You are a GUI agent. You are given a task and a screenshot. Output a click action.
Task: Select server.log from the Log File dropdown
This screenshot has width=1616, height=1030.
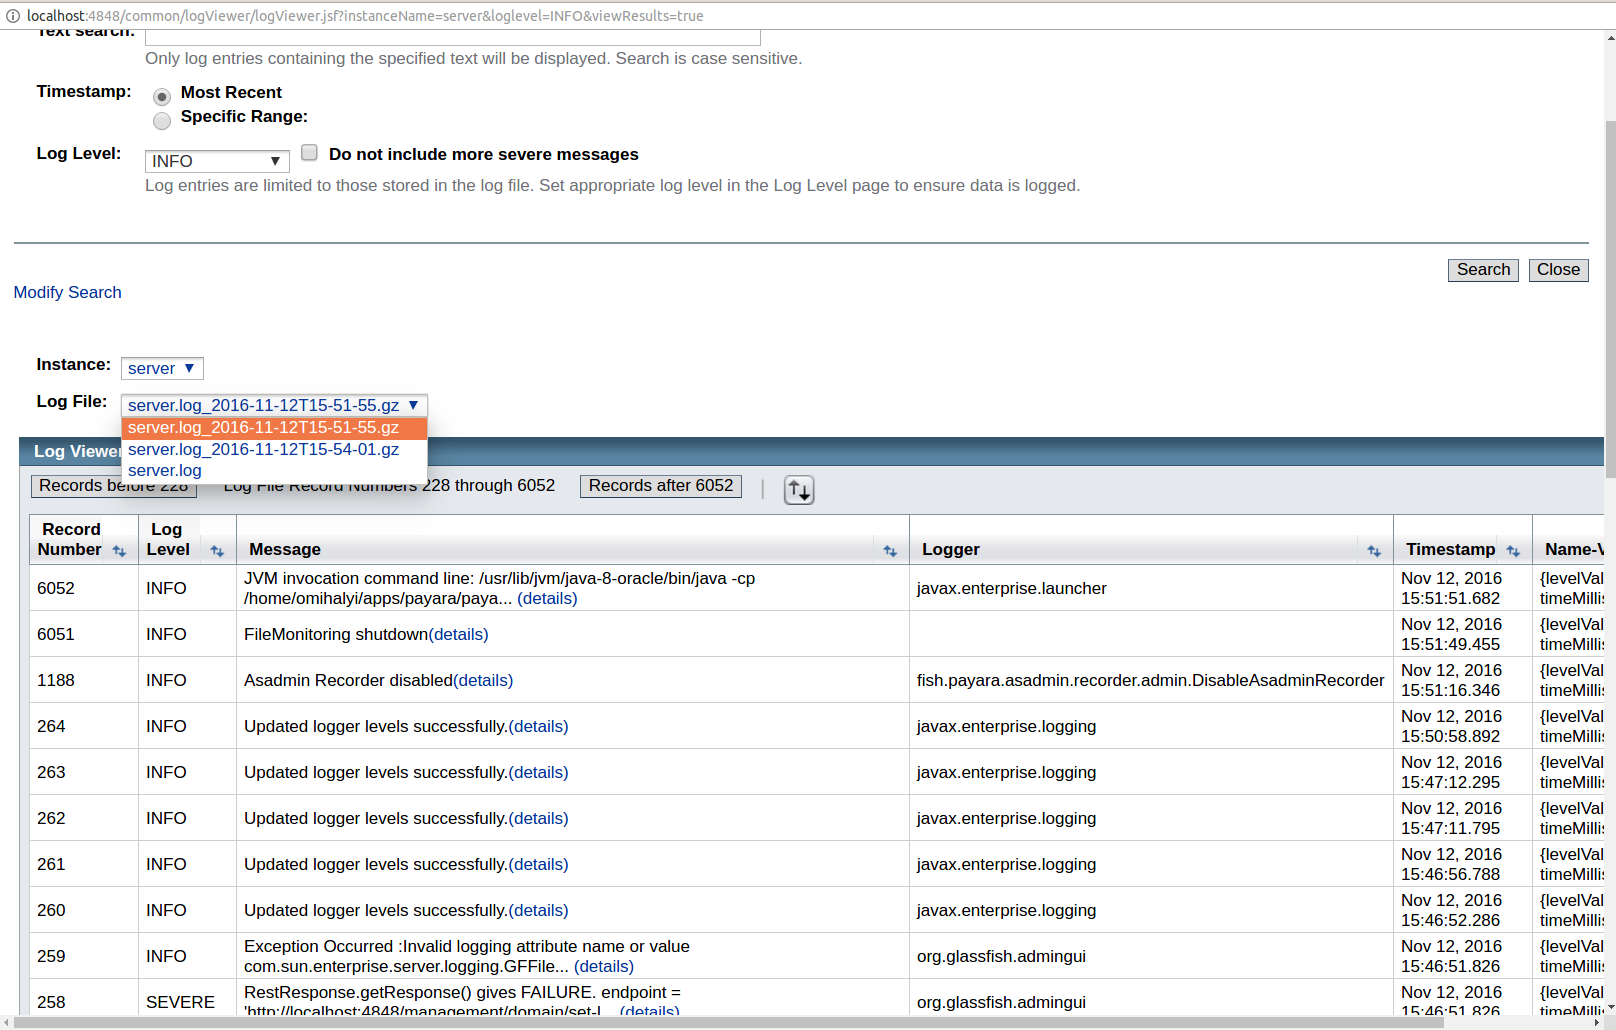click(x=165, y=470)
